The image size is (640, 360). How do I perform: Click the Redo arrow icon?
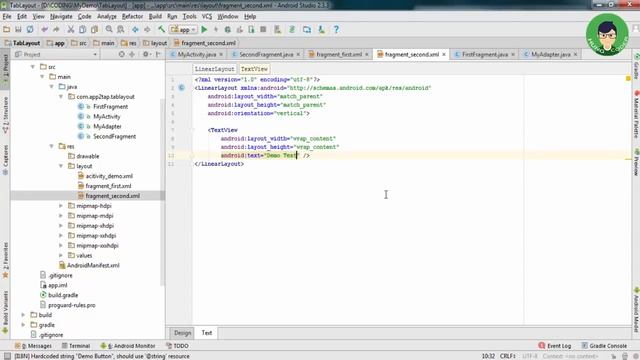[56, 29]
